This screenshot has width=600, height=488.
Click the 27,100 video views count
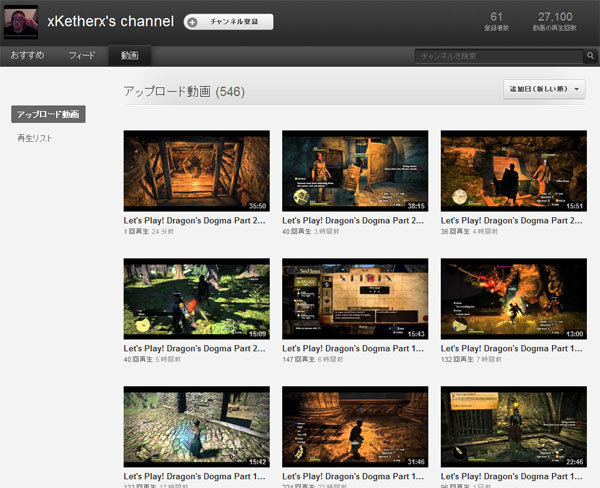[x=555, y=17]
